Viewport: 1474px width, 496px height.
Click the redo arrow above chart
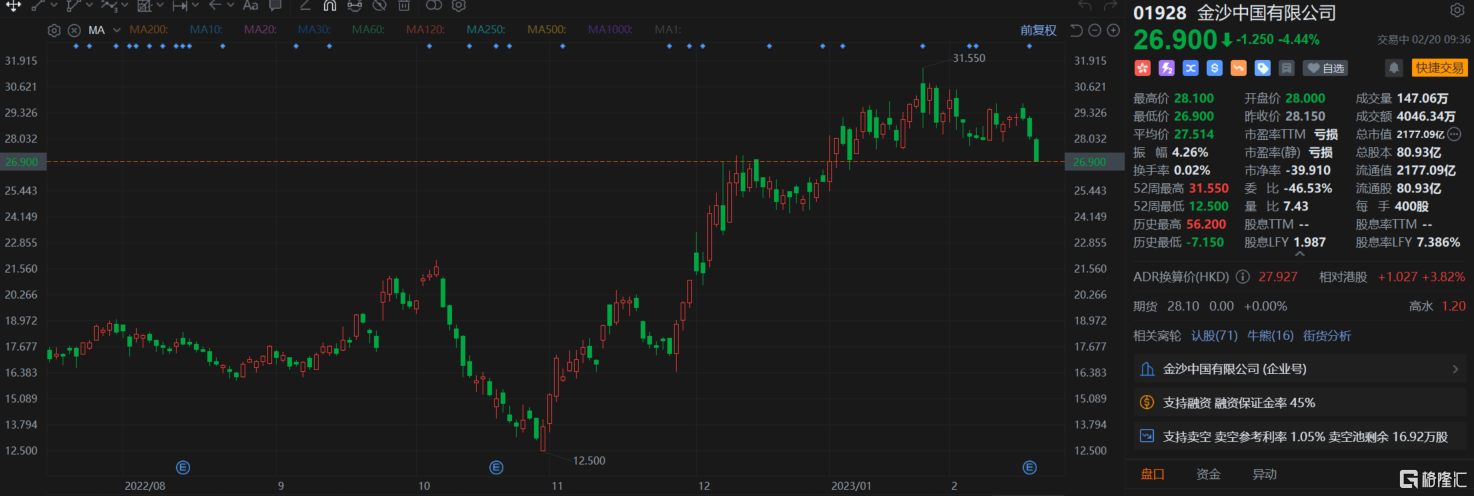click(1111, 6)
